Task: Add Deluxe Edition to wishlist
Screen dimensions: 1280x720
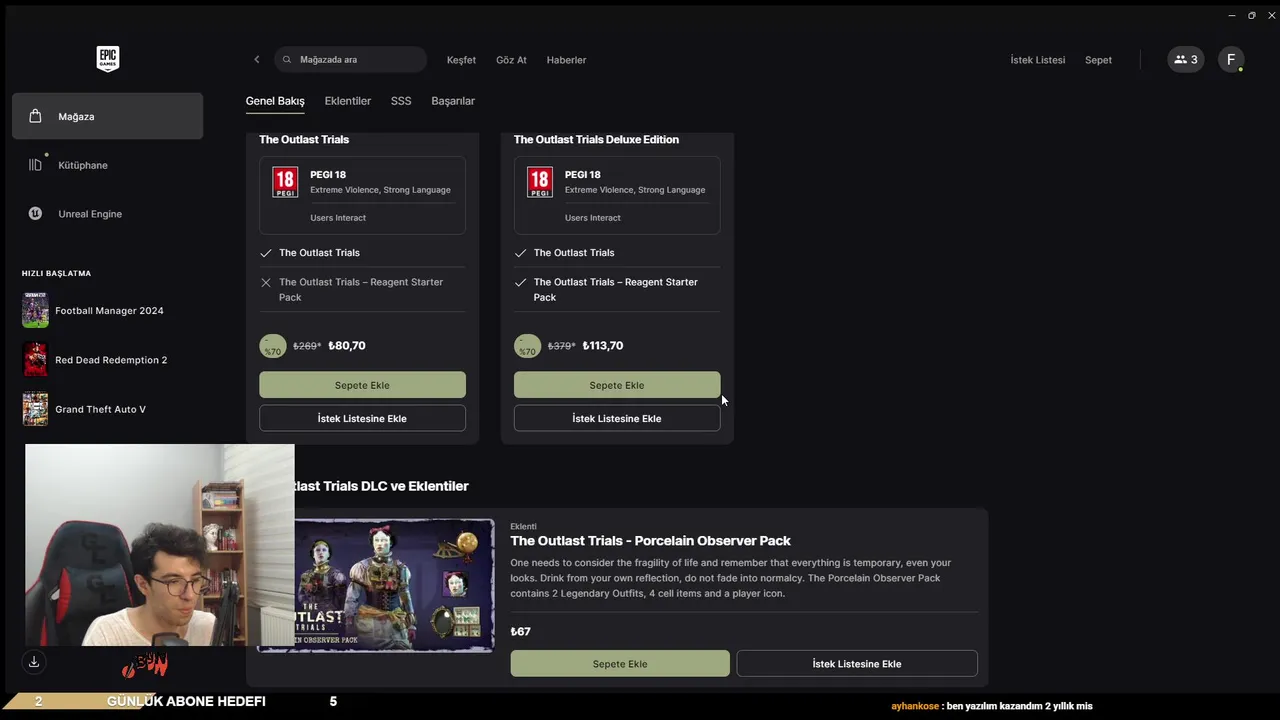Action: point(617,418)
